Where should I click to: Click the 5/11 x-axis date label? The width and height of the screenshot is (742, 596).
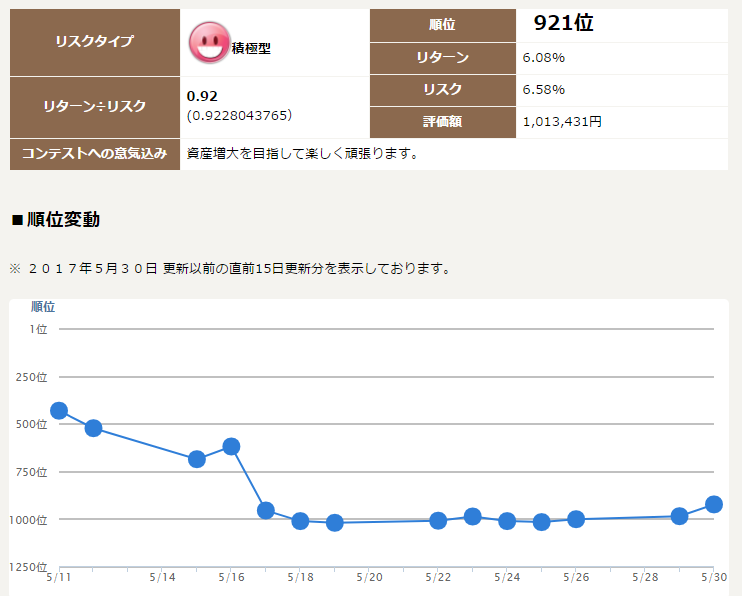click(59, 577)
